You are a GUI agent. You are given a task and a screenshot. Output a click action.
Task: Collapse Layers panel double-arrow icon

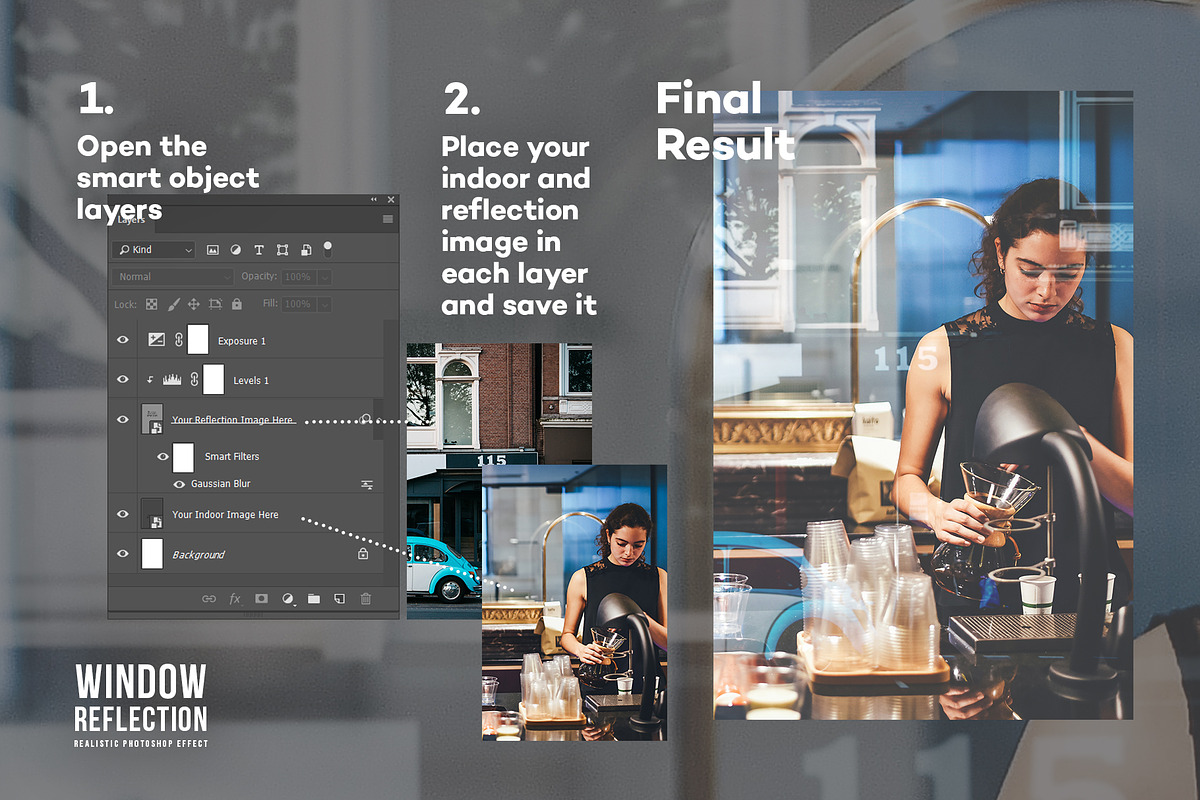(374, 200)
